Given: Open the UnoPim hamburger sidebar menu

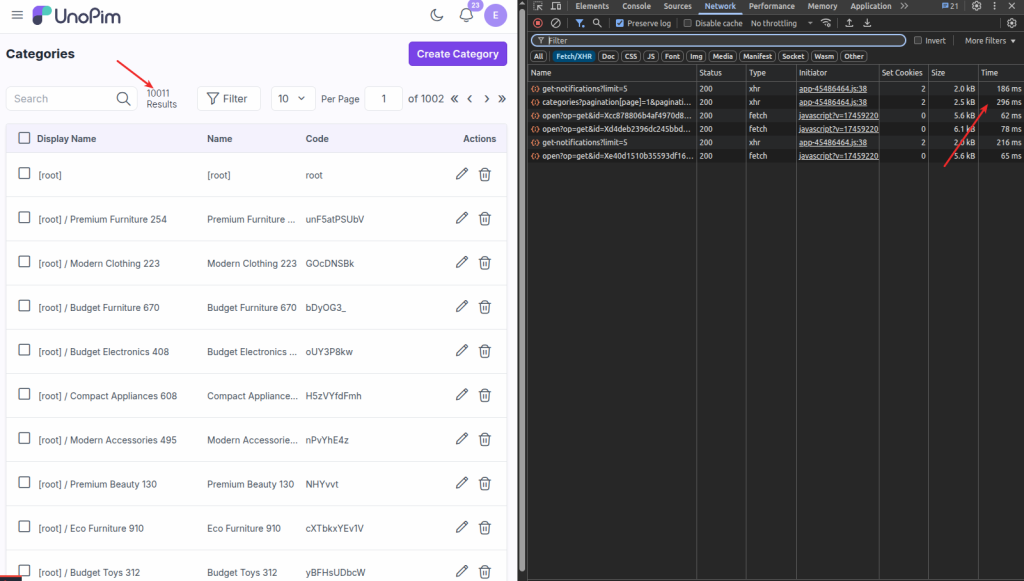Looking at the screenshot, I should point(17,15).
